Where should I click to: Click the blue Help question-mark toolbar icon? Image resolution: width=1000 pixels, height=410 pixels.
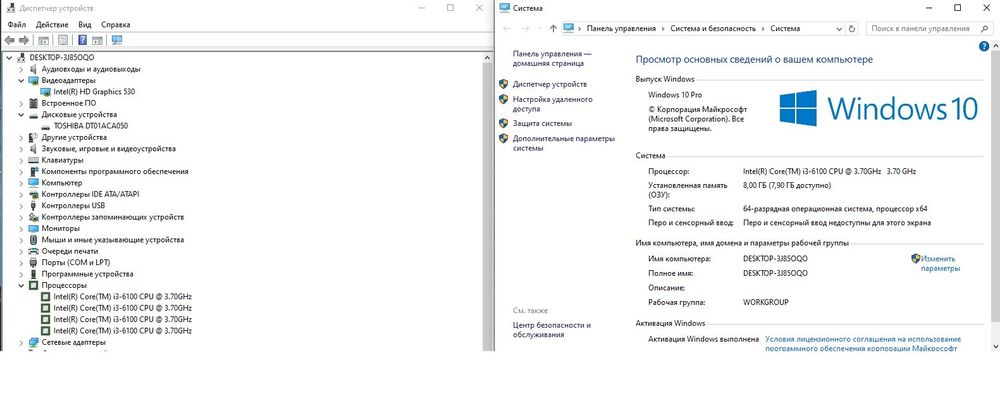[82, 40]
